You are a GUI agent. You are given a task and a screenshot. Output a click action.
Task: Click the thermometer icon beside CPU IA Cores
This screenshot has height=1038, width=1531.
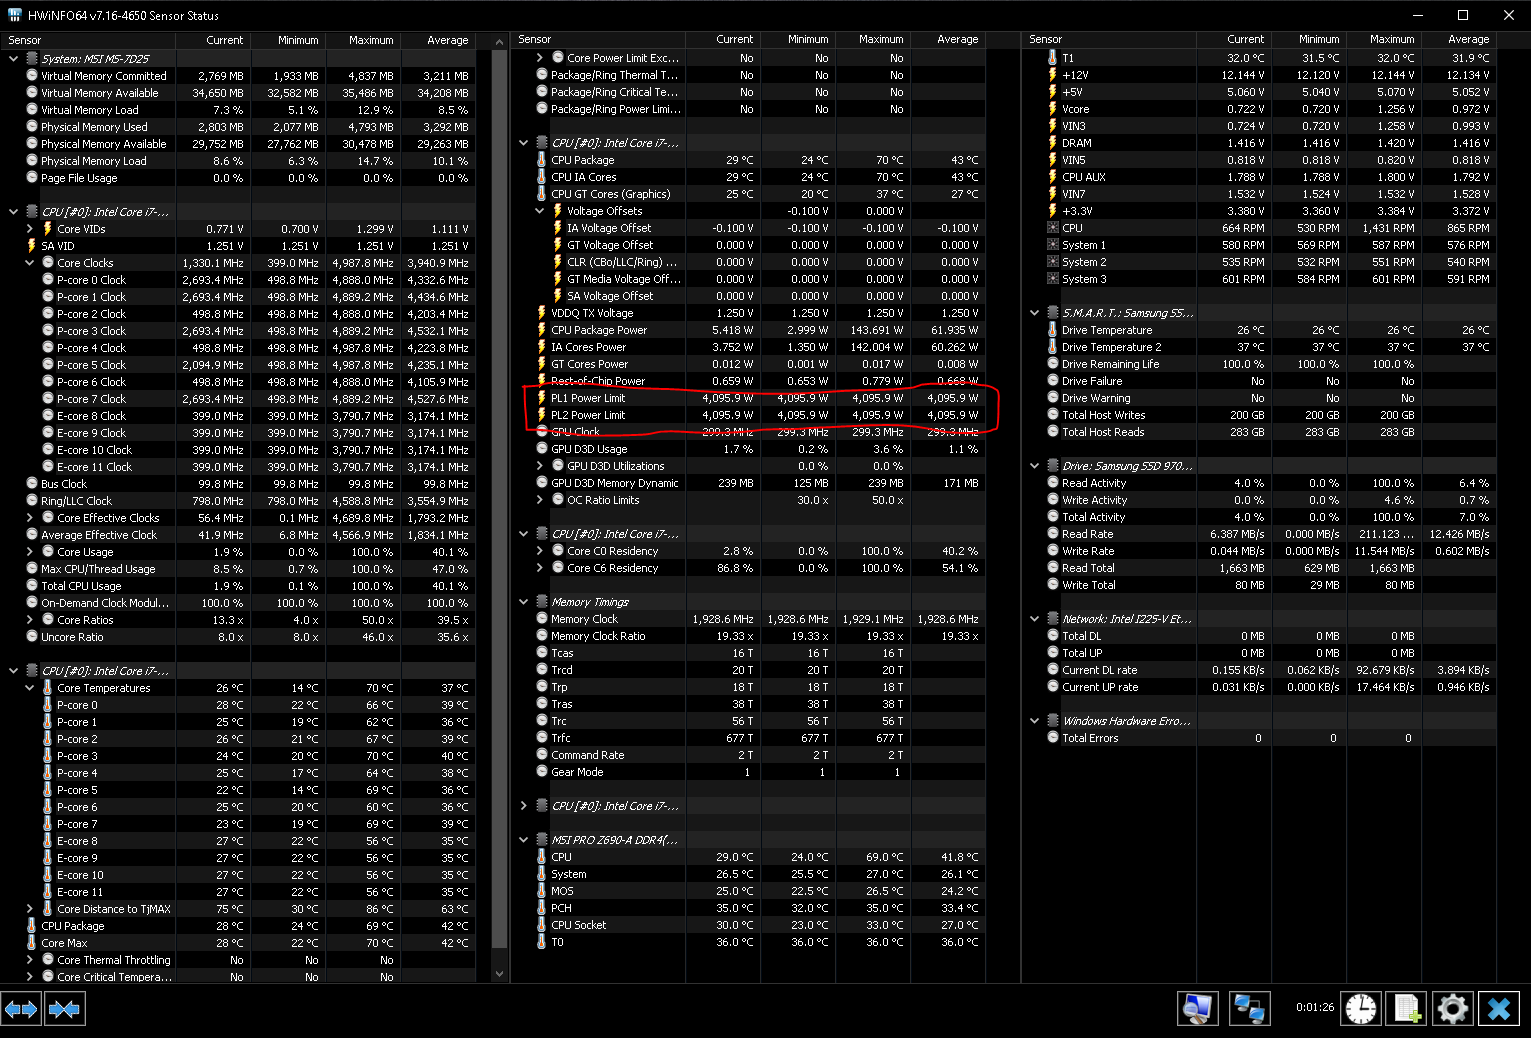click(541, 177)
